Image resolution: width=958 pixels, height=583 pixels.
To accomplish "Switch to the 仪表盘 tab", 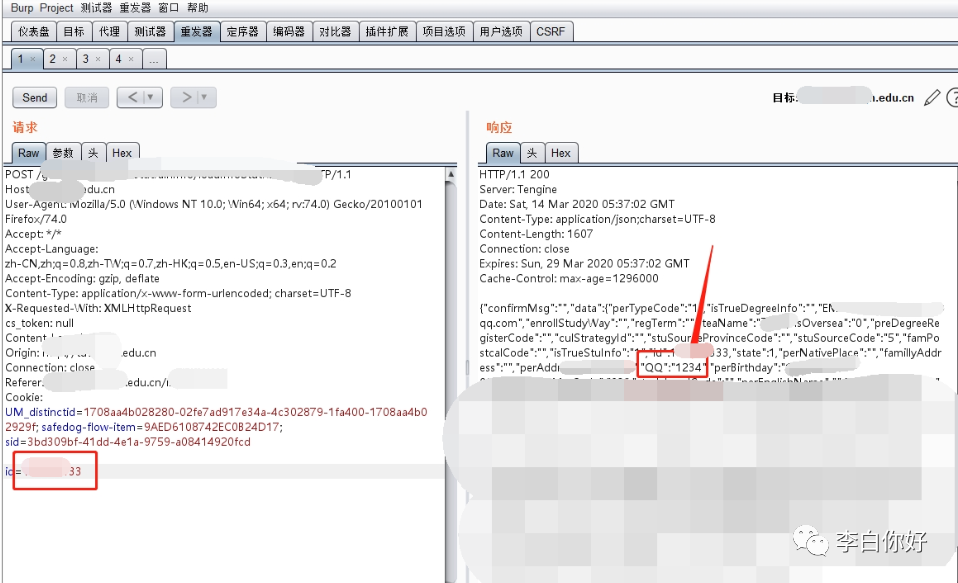I will click(x=34, y=31).
